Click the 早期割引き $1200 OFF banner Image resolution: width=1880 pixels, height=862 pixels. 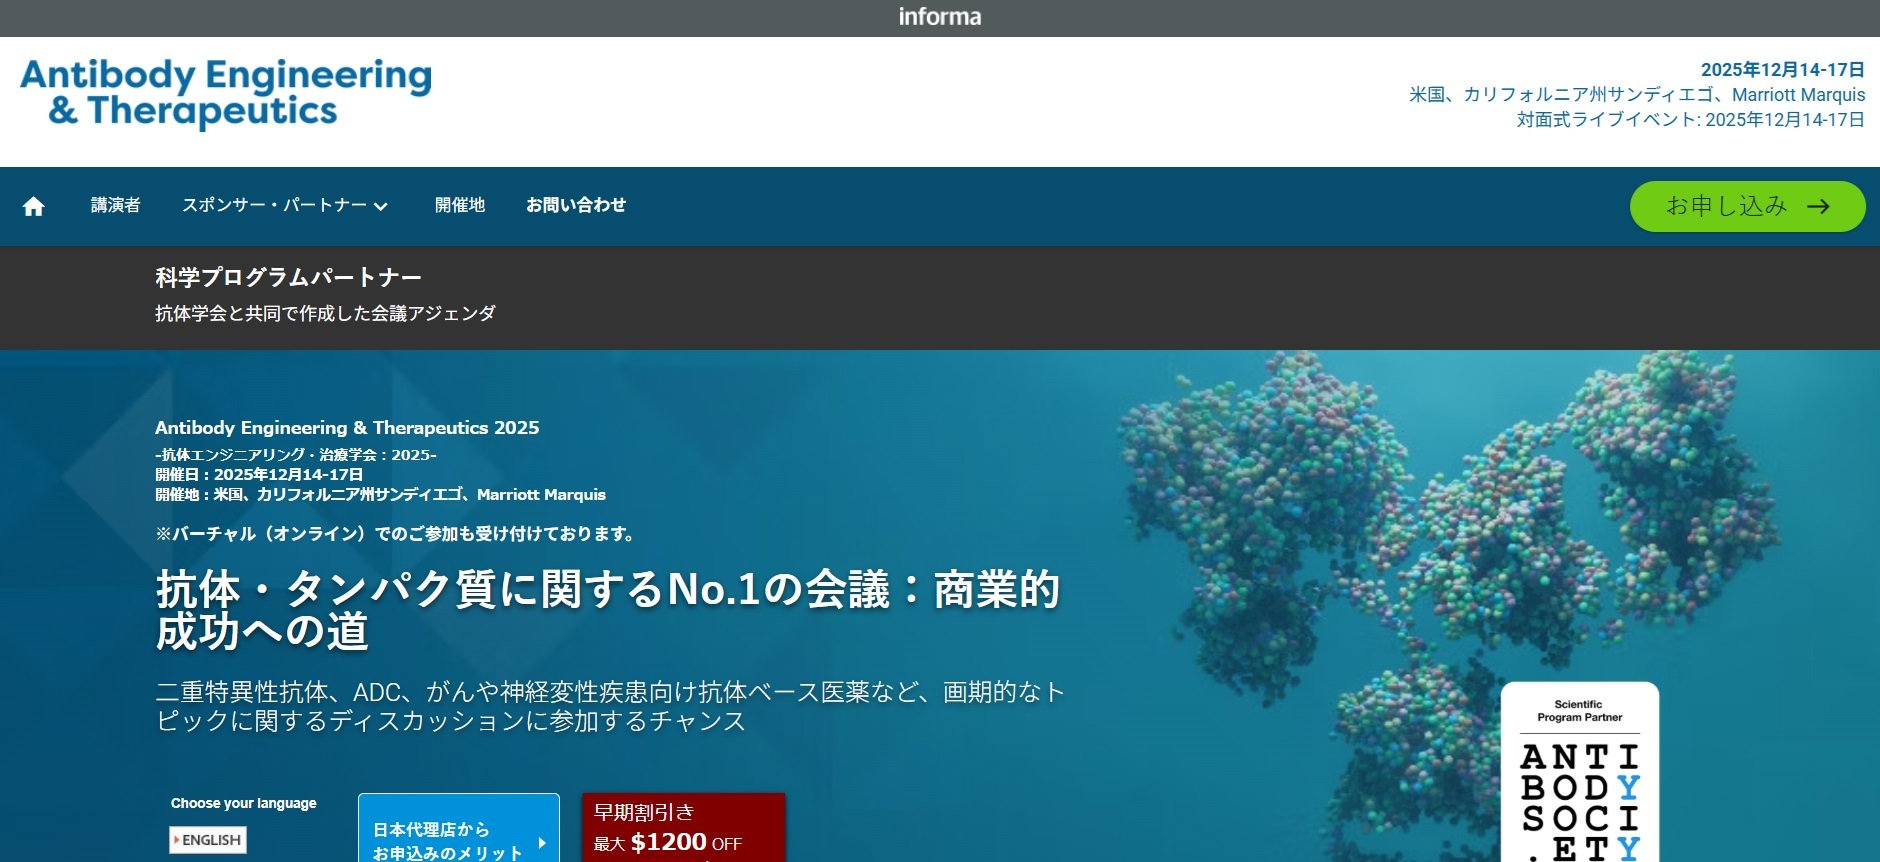pos(684,828)
